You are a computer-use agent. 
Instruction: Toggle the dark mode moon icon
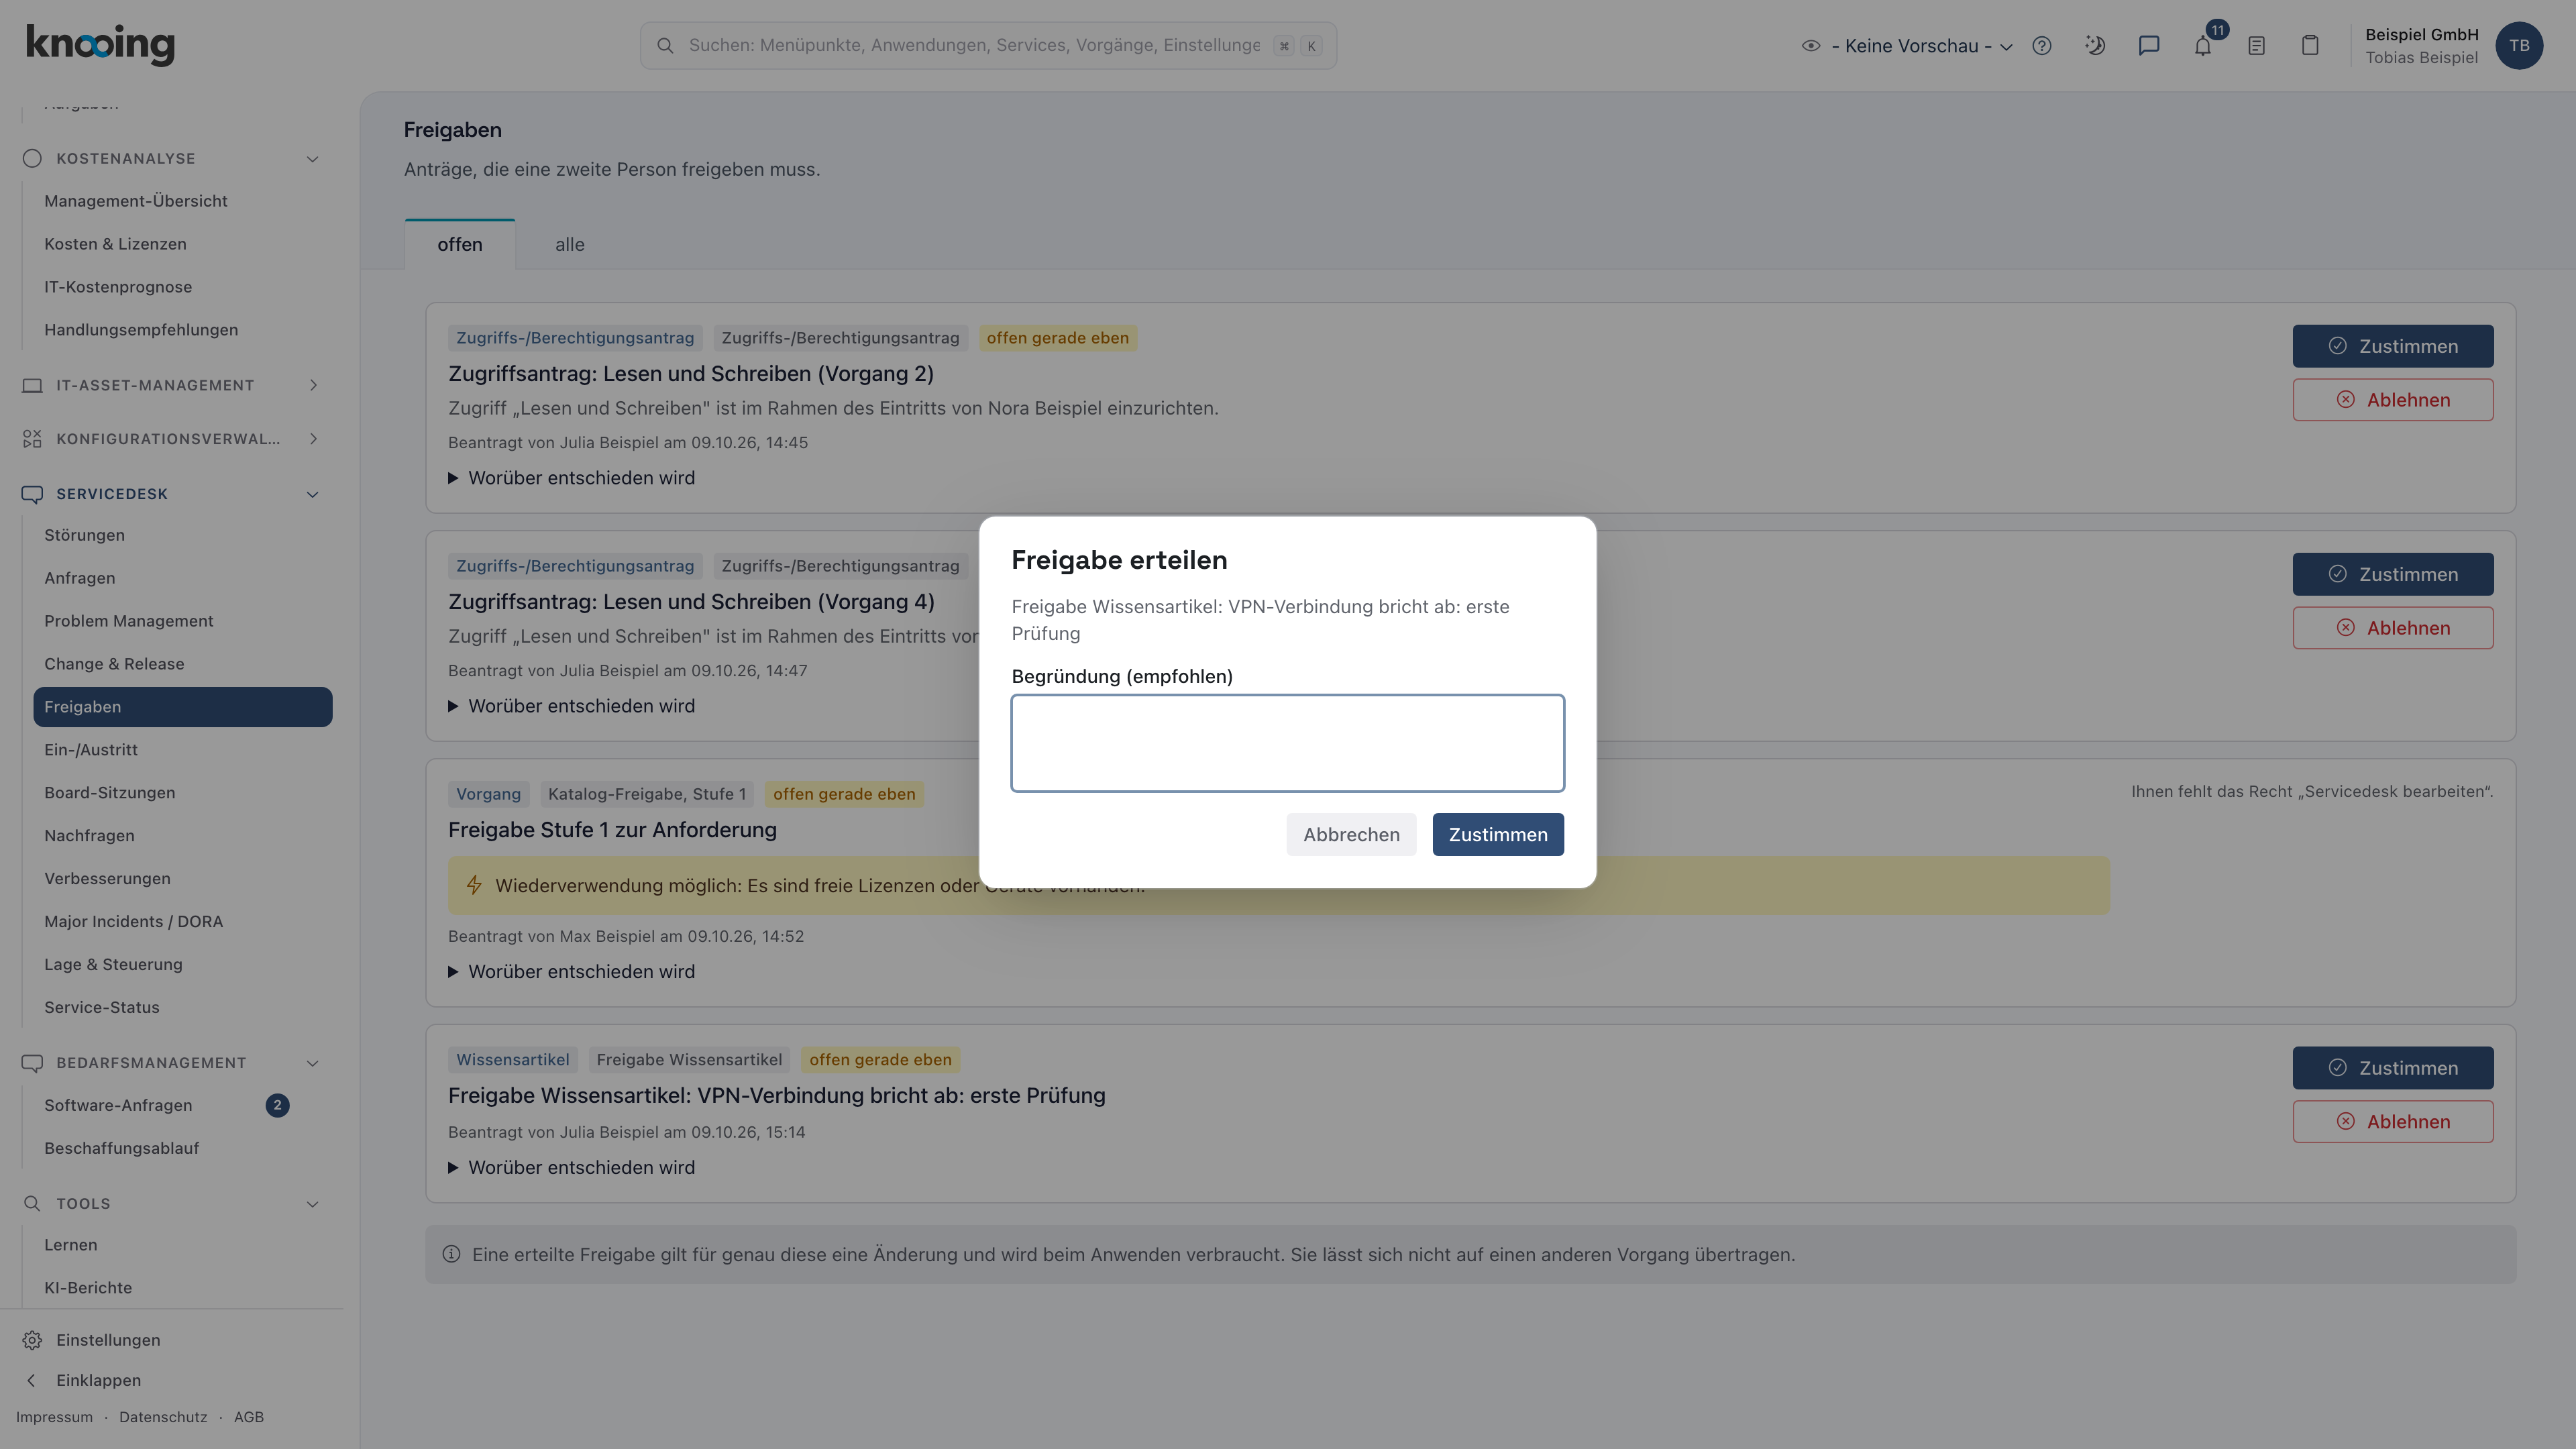tap(2095, 45)
